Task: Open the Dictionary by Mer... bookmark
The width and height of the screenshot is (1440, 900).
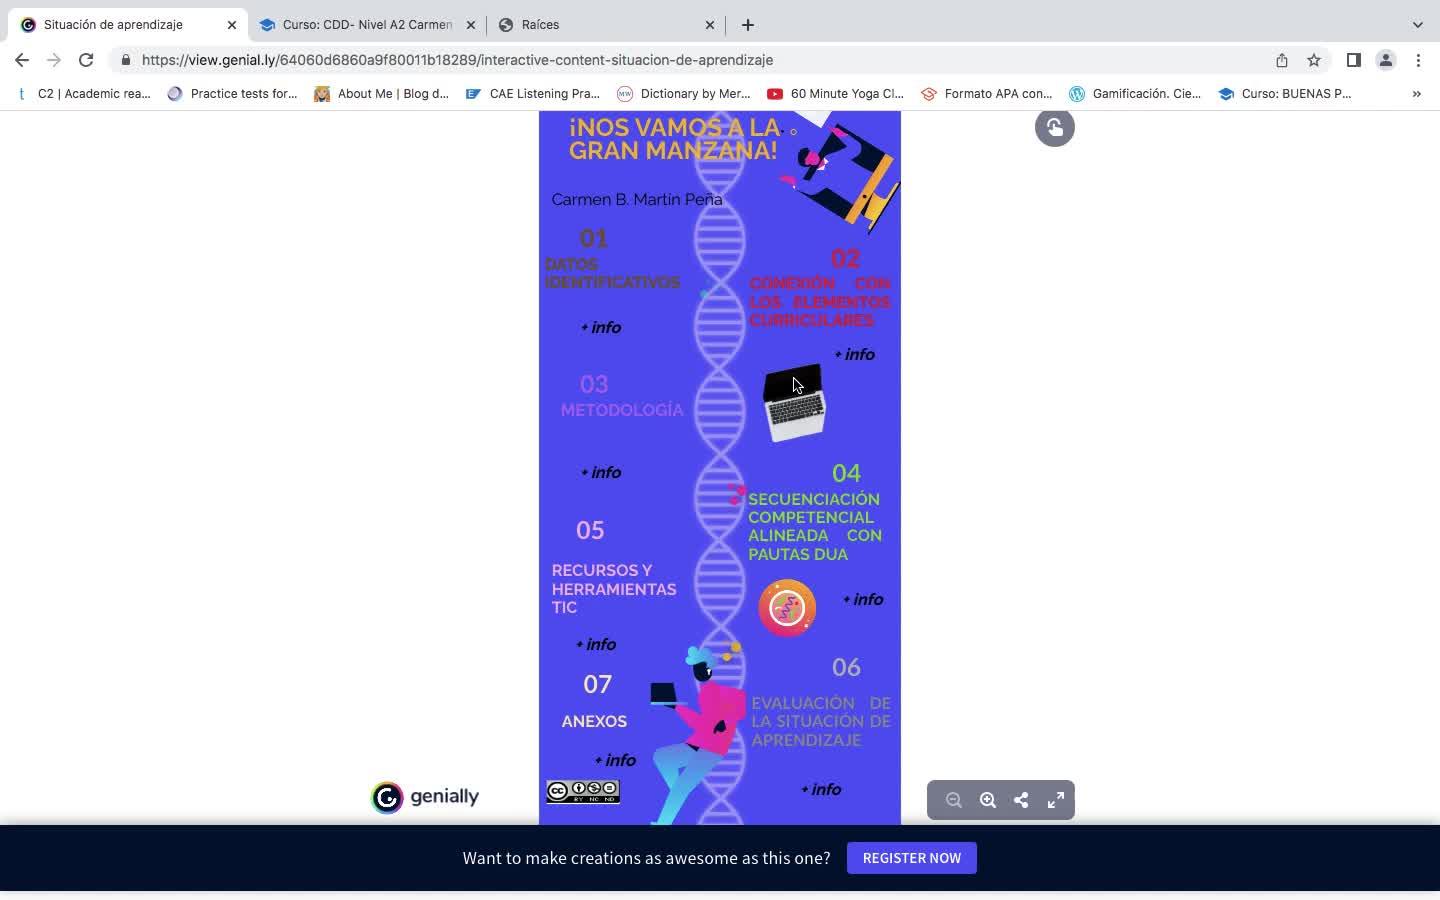Action: coord(684,94)
